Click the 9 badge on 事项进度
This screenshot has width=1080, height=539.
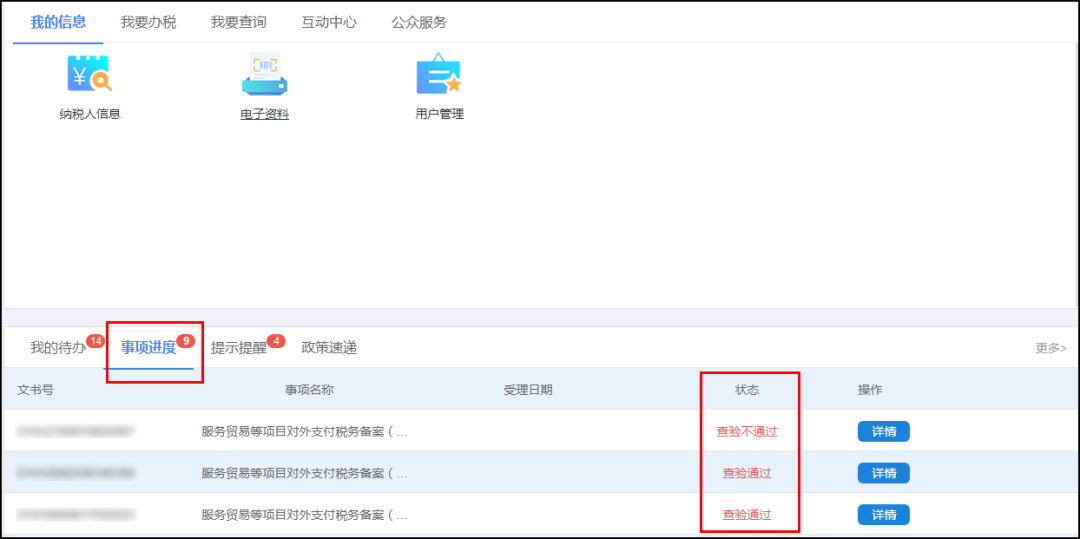click(x=185, y=341)
